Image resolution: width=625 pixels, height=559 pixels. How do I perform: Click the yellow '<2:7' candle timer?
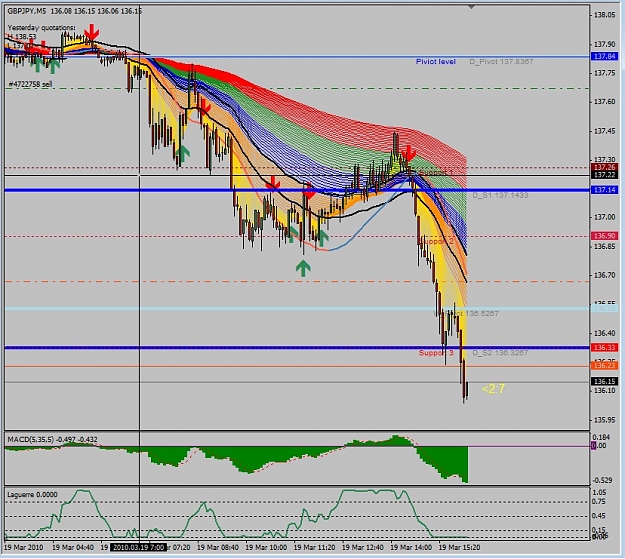pos(493,388)
